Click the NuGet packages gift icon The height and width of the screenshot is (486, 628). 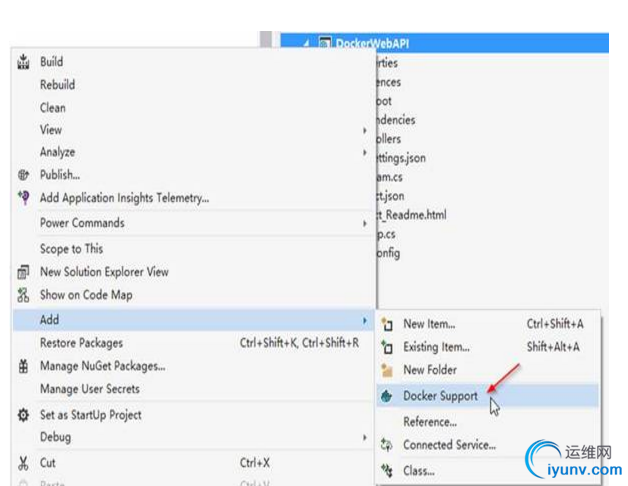pos(23,366)
